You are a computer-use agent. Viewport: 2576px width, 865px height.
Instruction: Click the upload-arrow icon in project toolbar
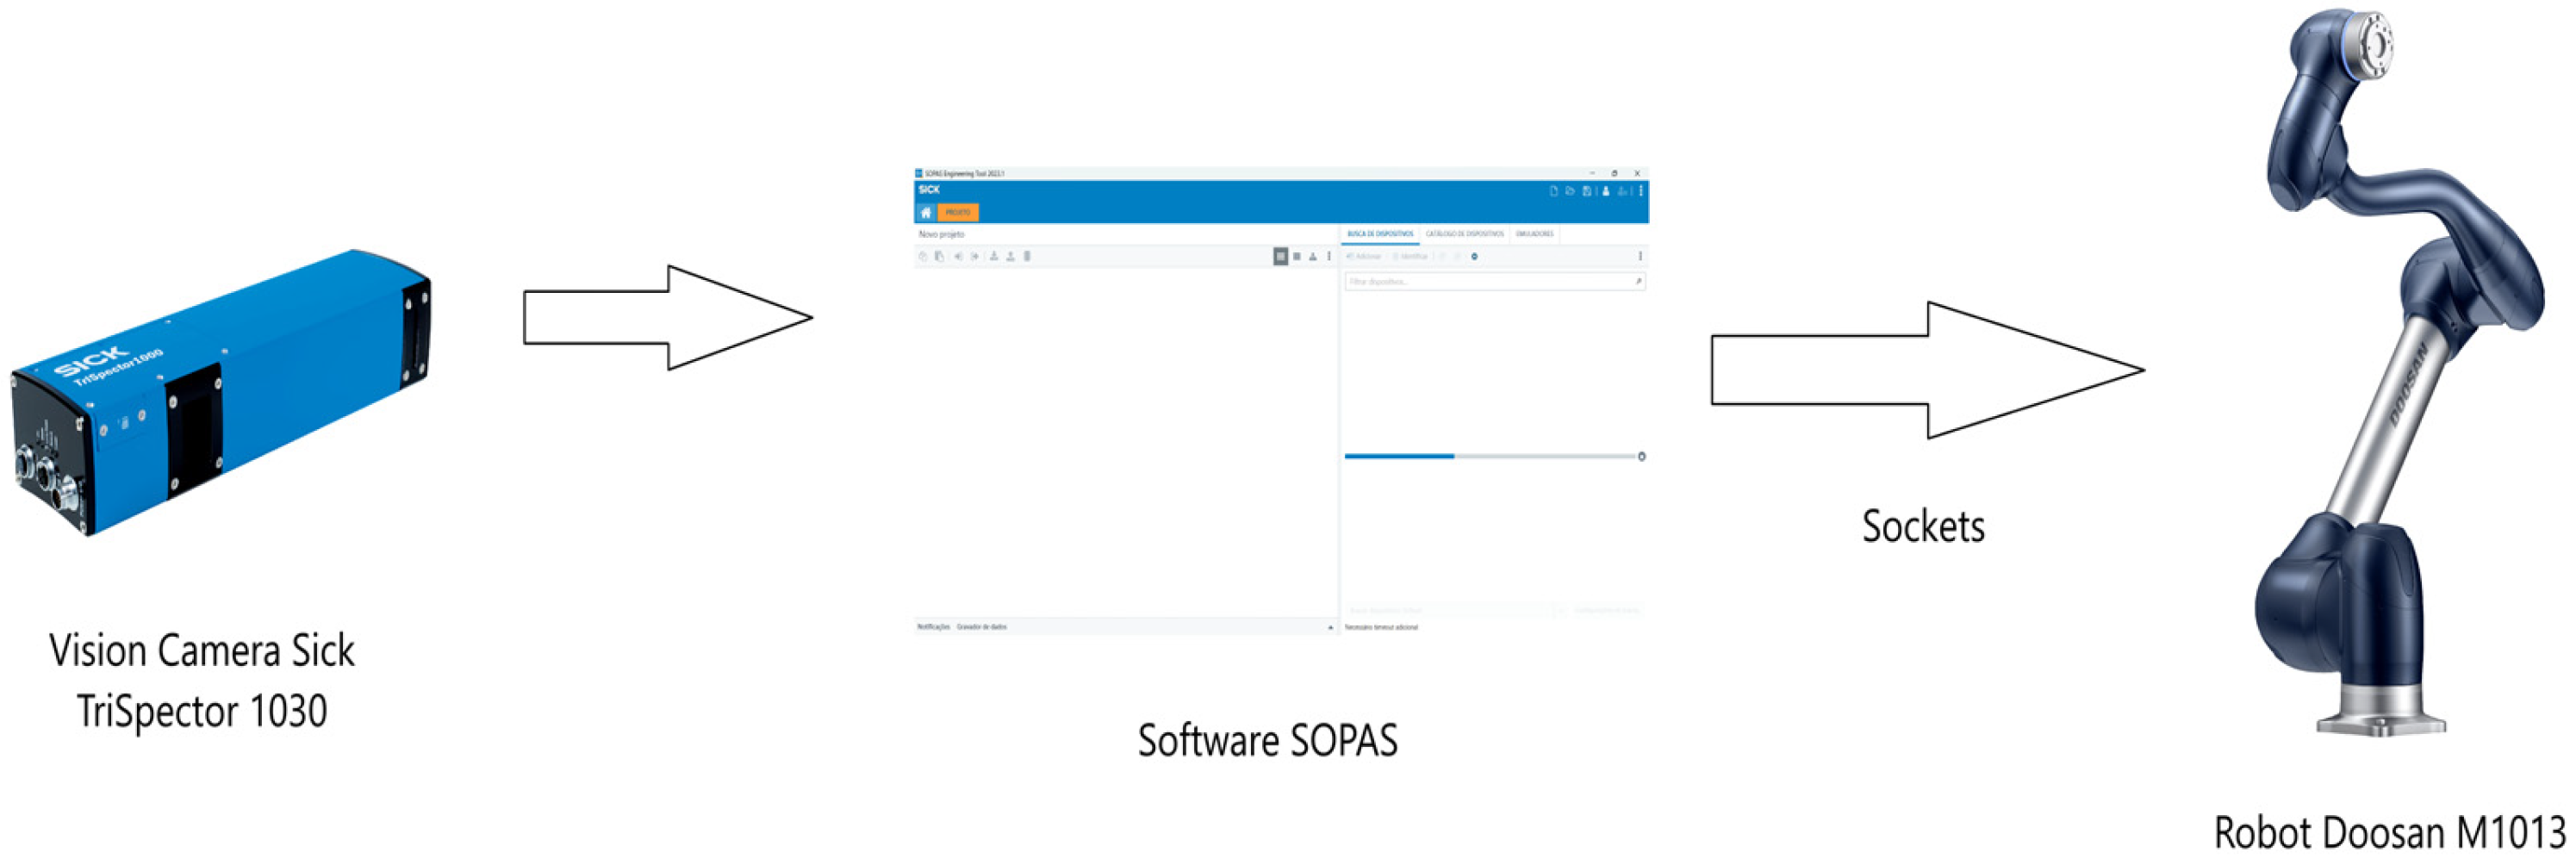click(x=1011, y=257)
